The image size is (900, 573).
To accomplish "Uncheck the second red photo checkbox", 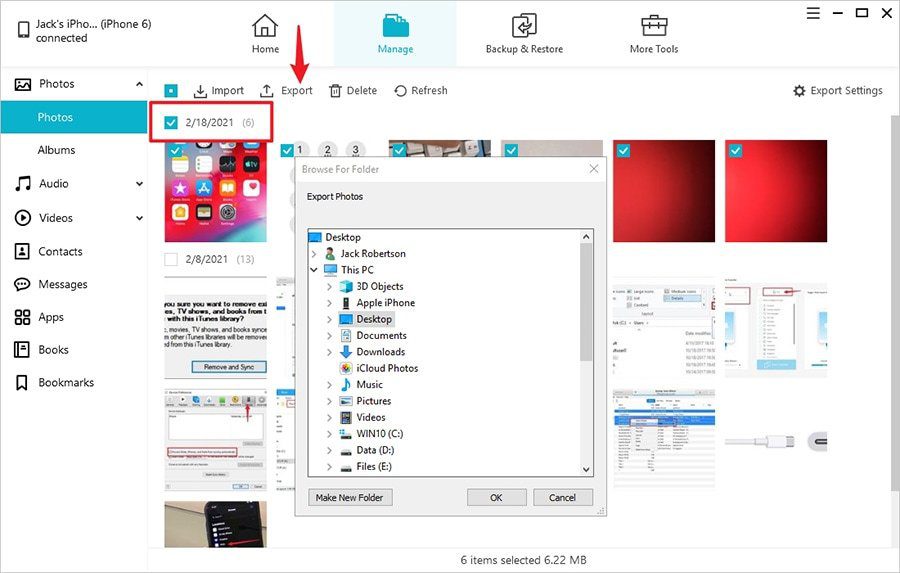I will coord(735,150).
